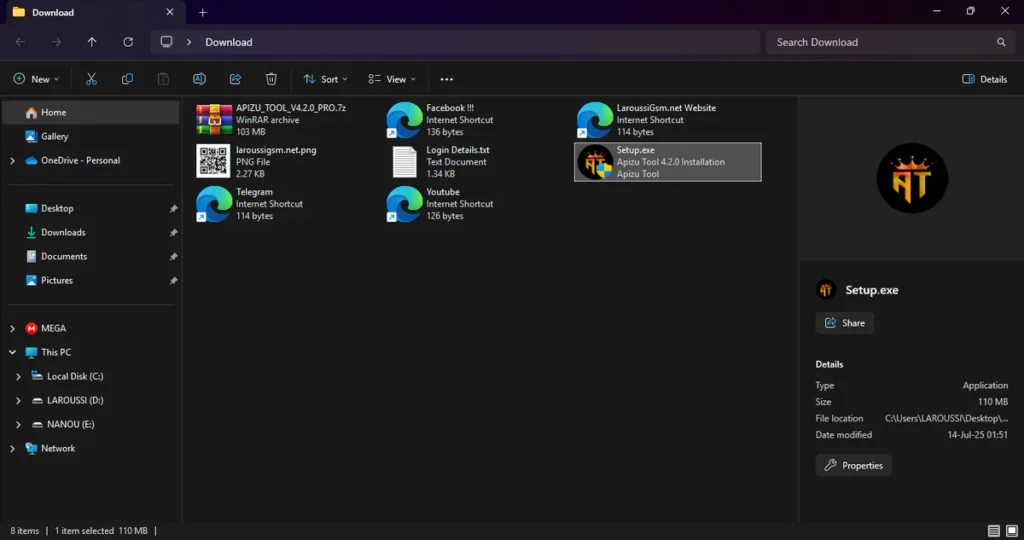Screen dimensions: 1024x540
Task: Unpin Pictures using its pin icon
Action: pyautogui.click(x=173, y=281)
